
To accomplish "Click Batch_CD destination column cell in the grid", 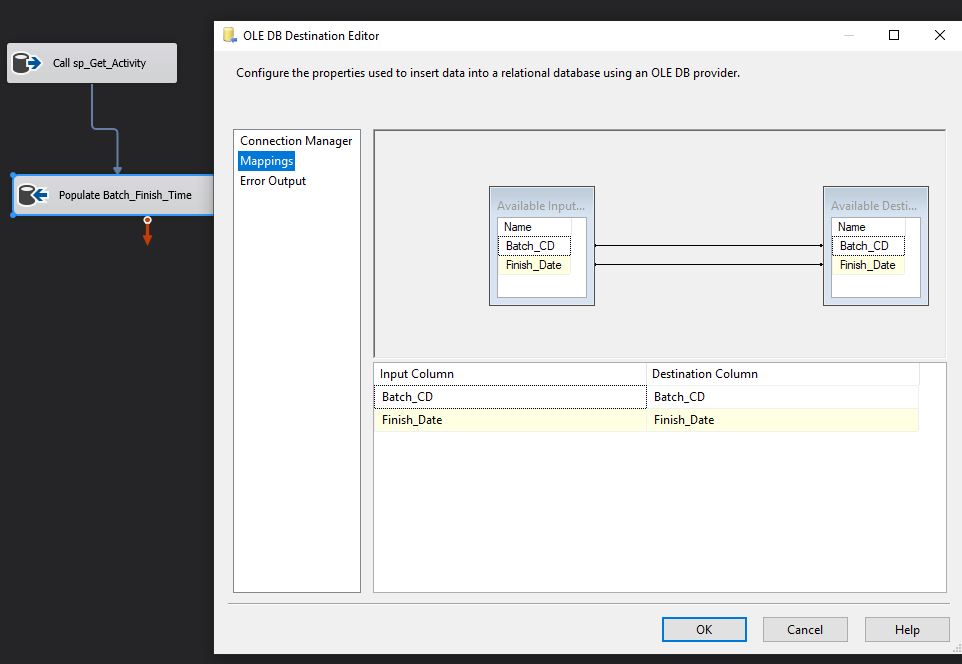I will [782, 397].
